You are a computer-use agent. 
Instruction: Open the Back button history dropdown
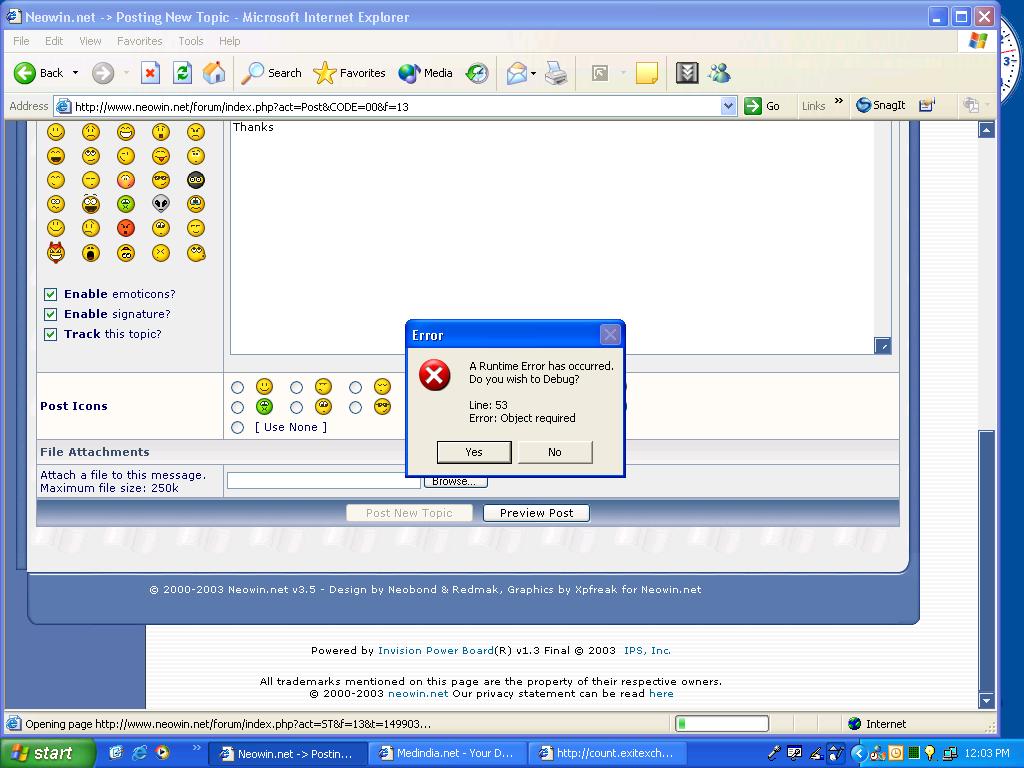tap(75, 73)
